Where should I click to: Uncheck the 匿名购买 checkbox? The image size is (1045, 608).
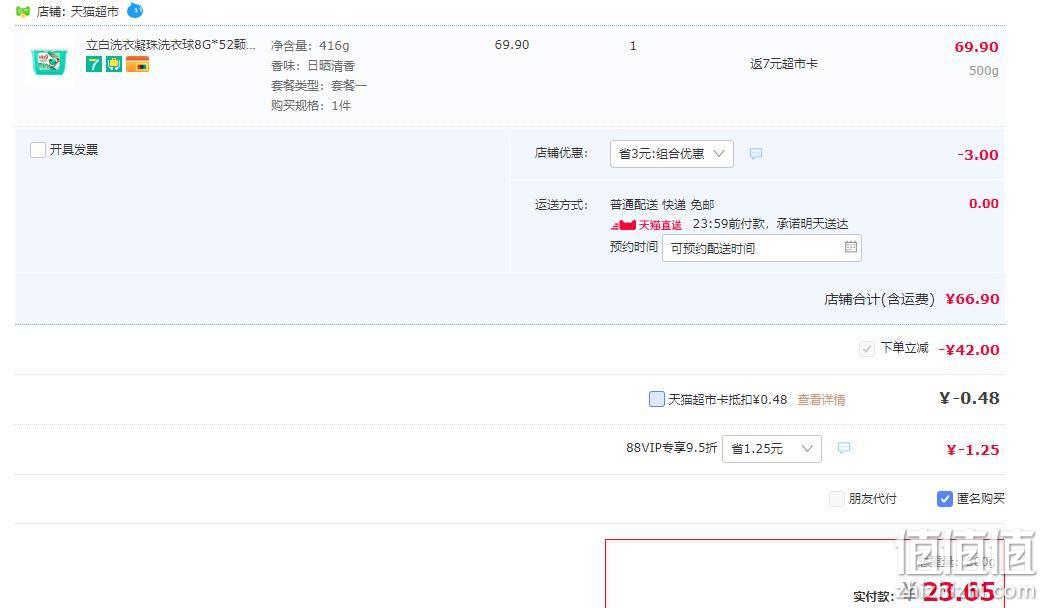(944, 499)
